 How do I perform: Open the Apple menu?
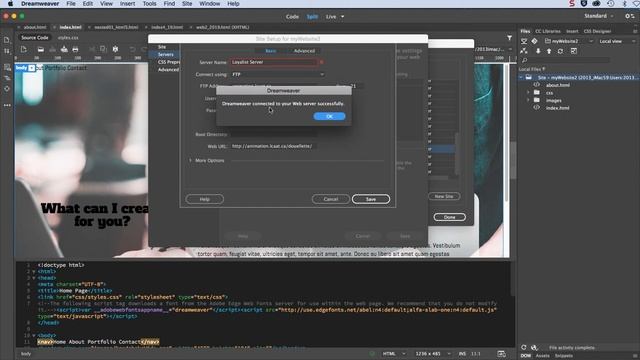pos(11,4)
